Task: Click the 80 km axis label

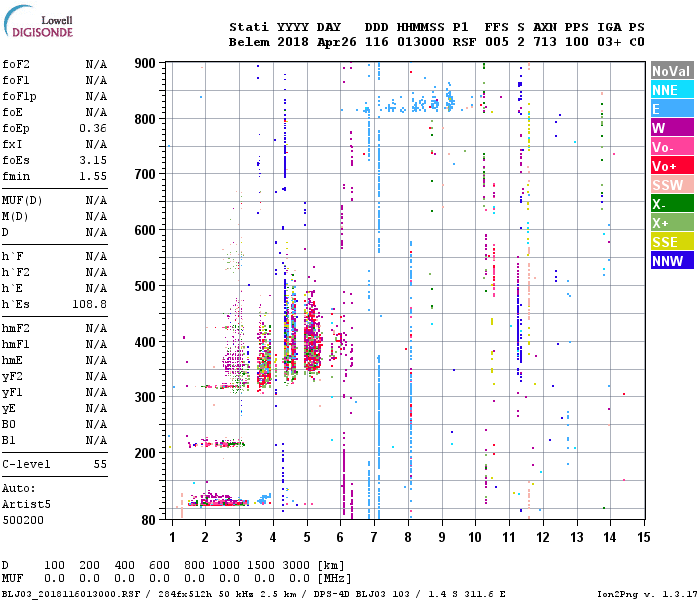Action: [149, 520]
